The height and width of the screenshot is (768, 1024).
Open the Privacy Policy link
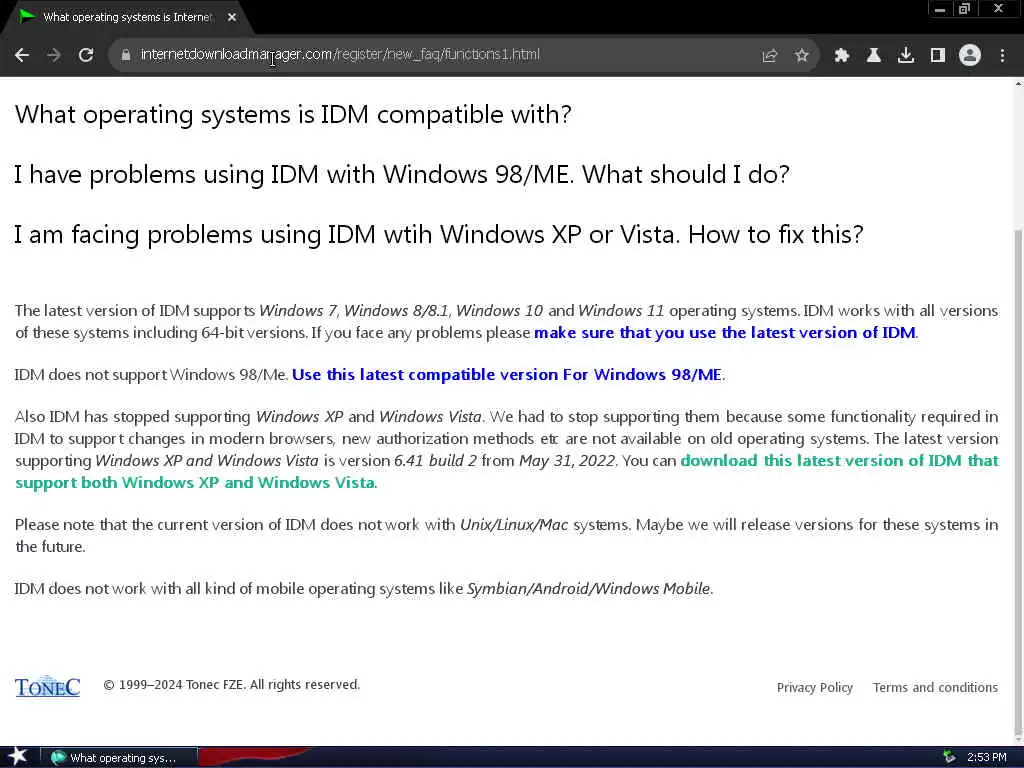(814, 688)
